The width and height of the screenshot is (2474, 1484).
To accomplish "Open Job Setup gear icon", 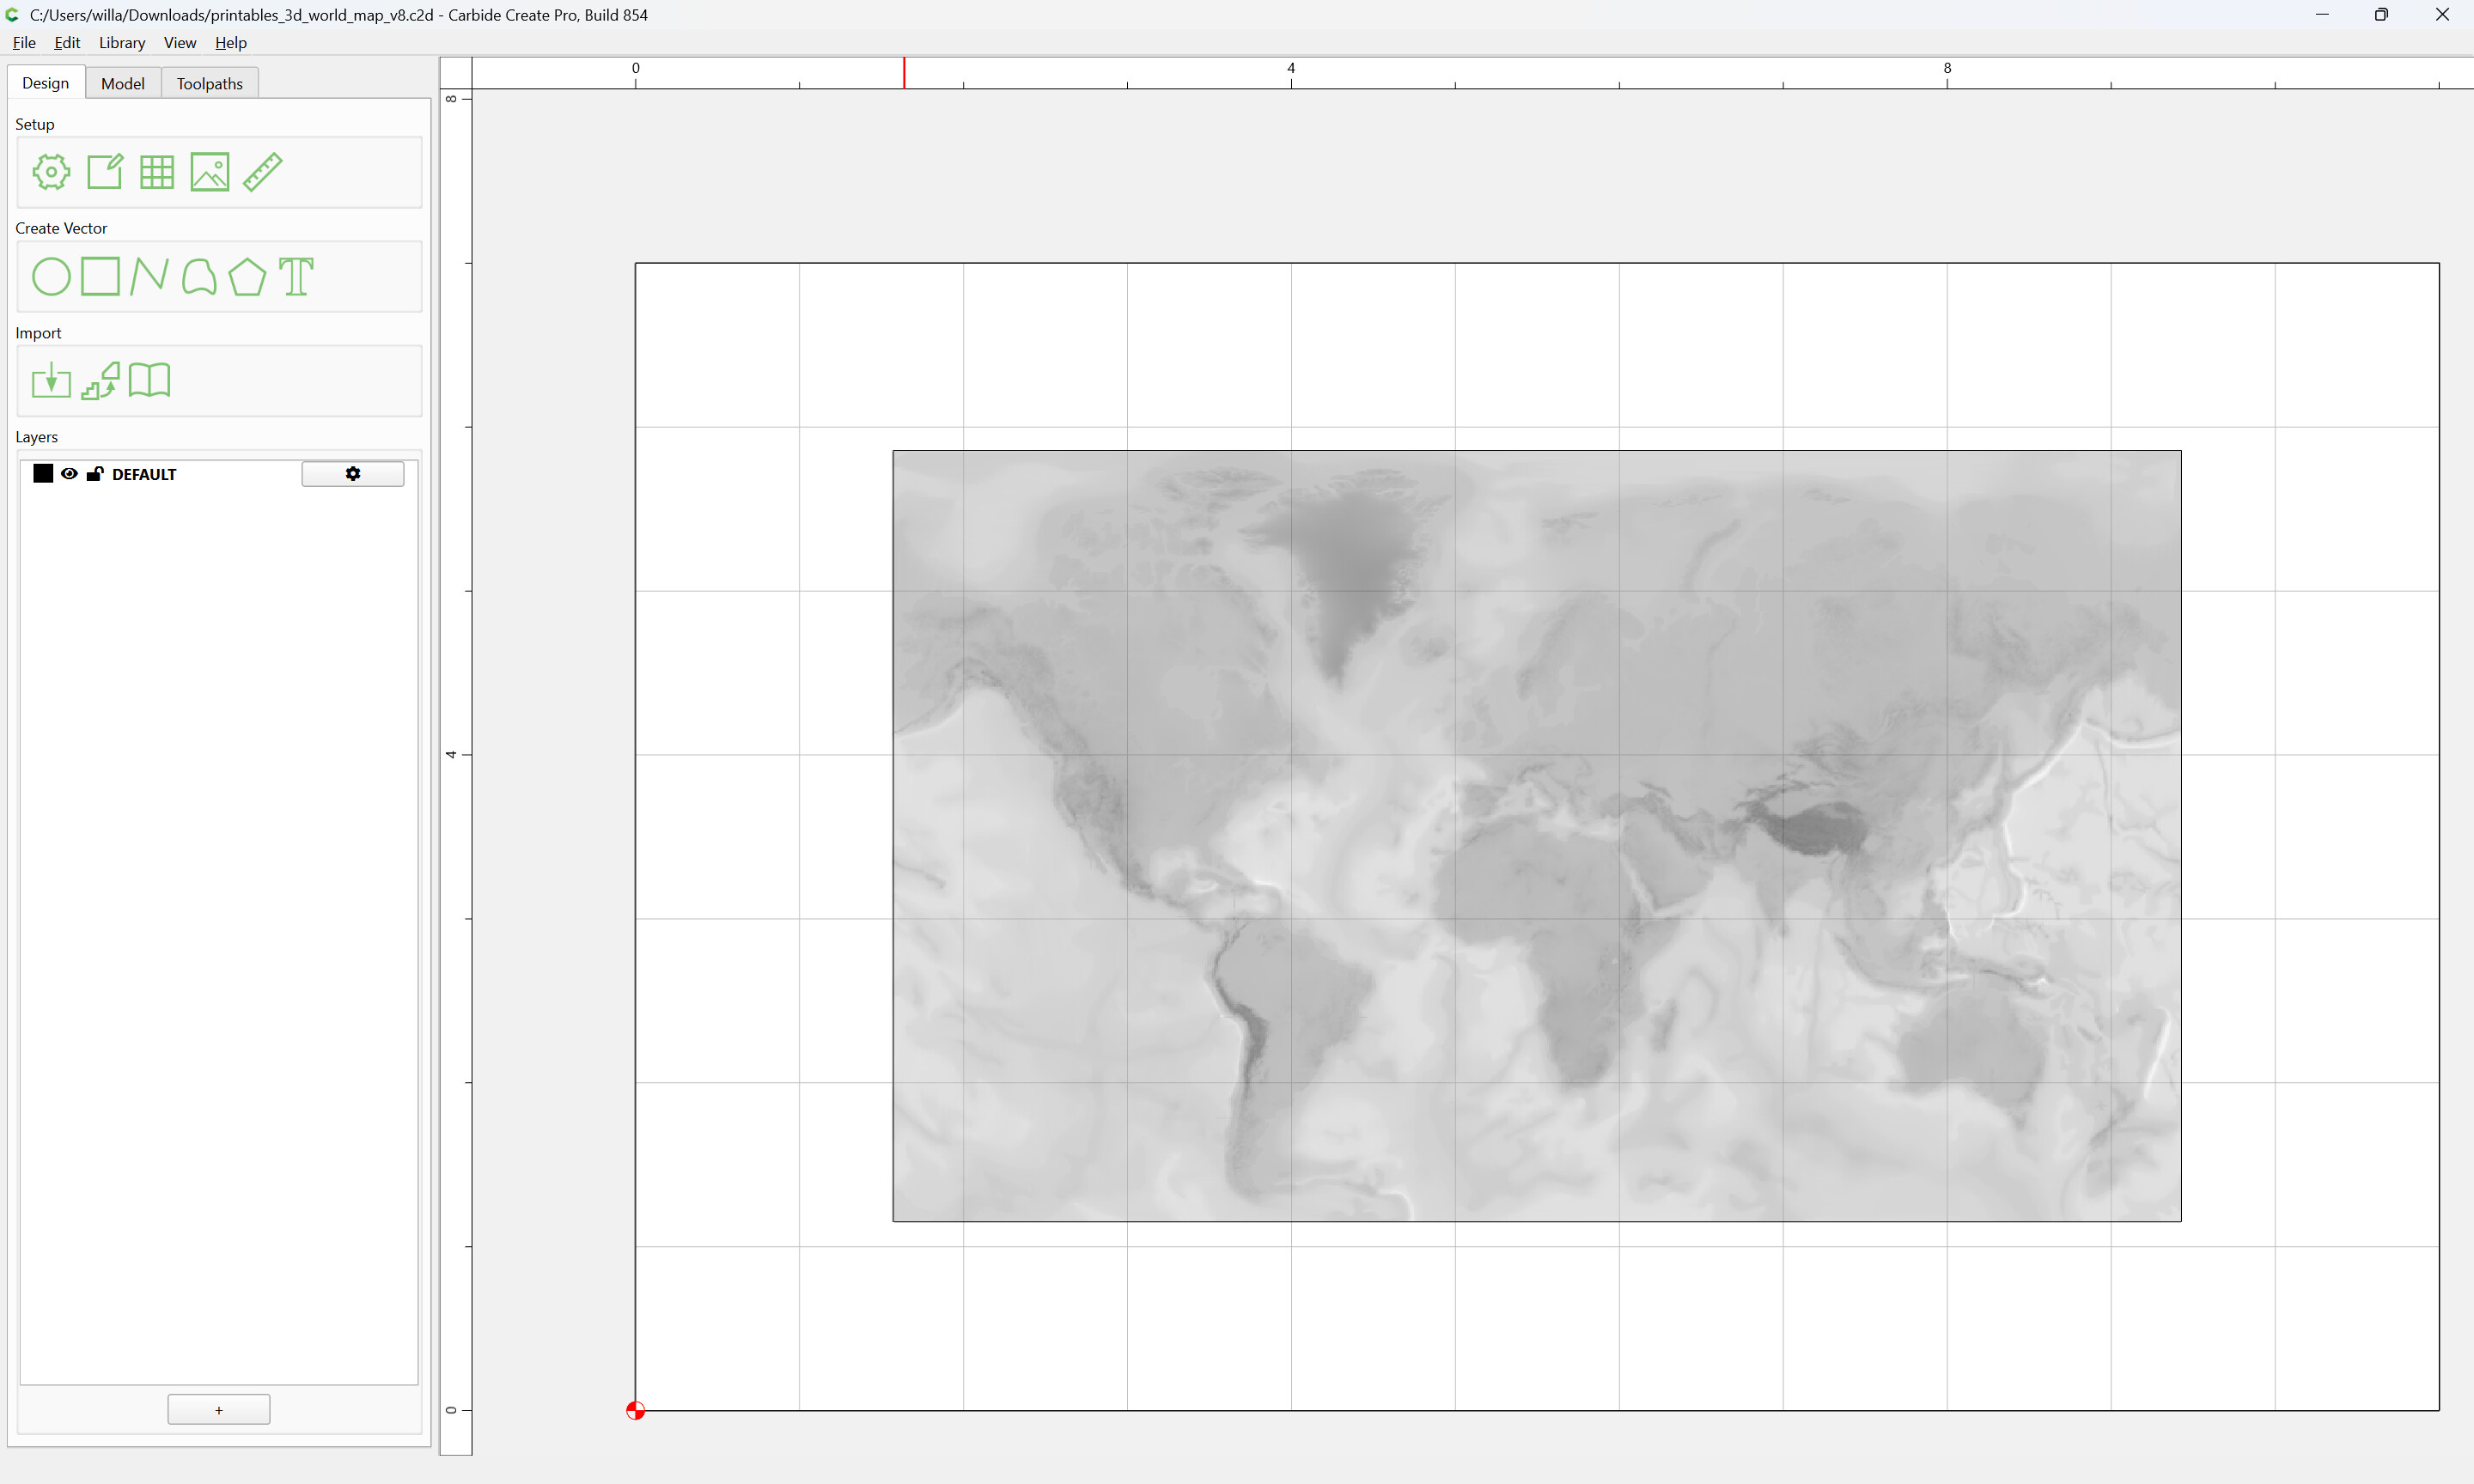I will tap(51, 172).
